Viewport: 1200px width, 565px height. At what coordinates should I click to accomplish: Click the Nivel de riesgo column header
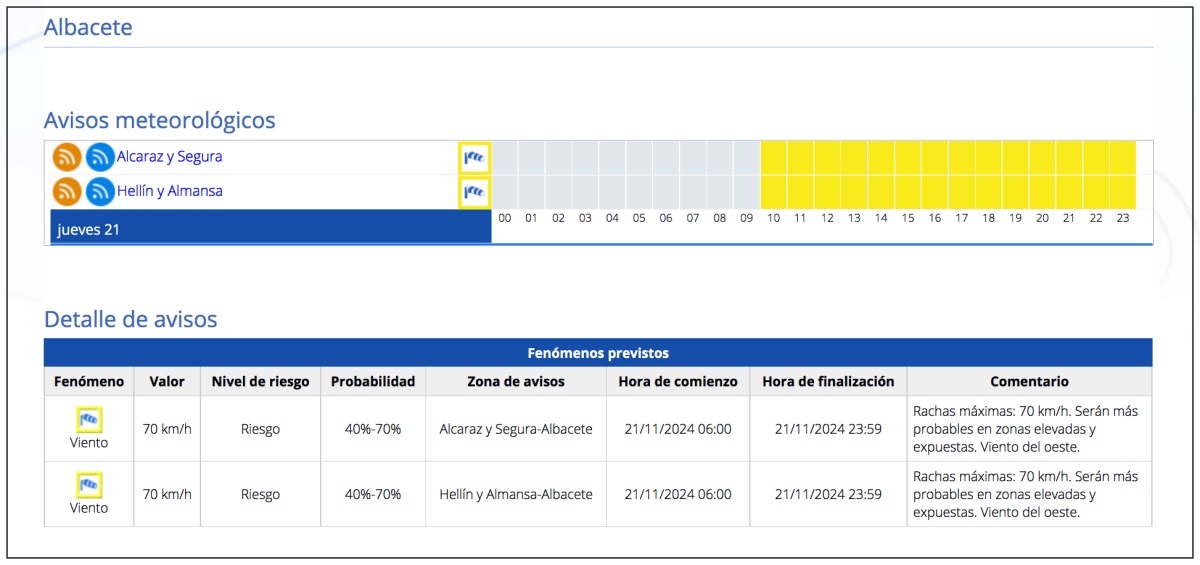click(x=260, y=381)
